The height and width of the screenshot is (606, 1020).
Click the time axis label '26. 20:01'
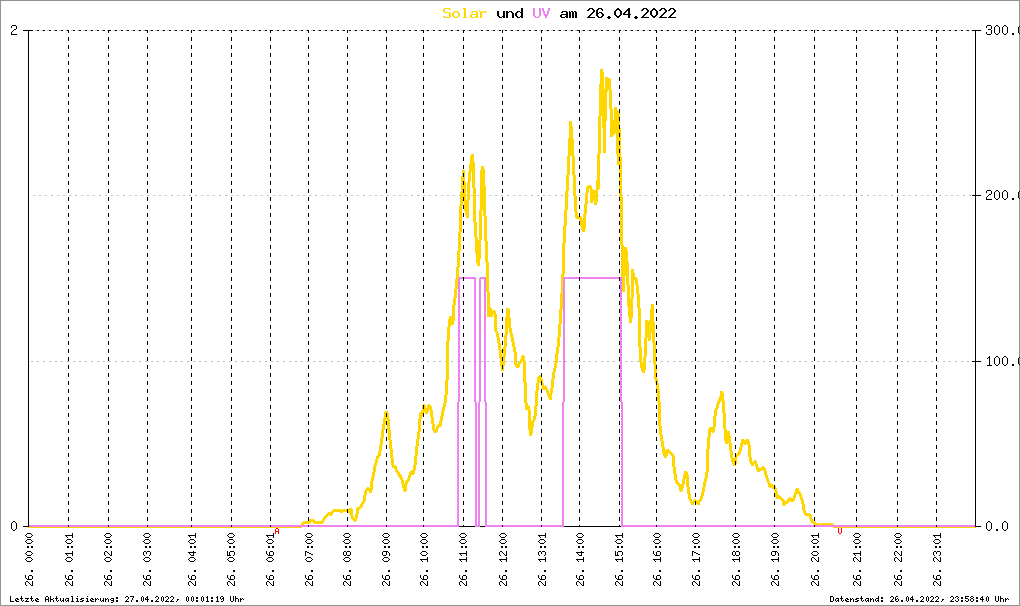pyautogui.click(x=814, y=560)
